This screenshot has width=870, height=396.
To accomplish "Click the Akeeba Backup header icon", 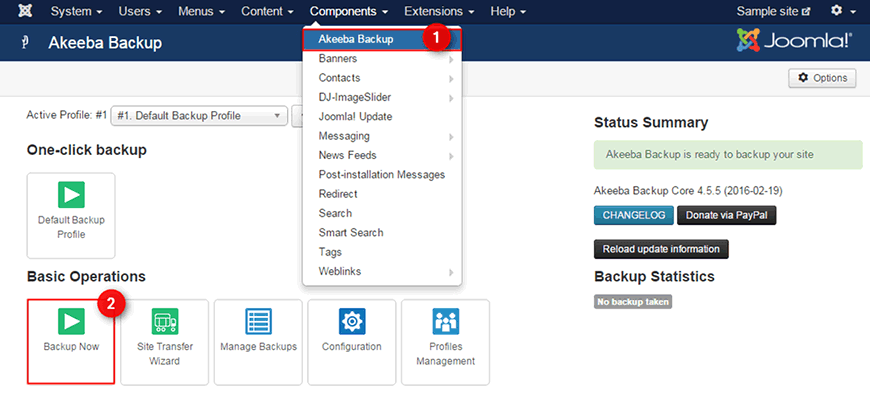I will click(25, 43).
